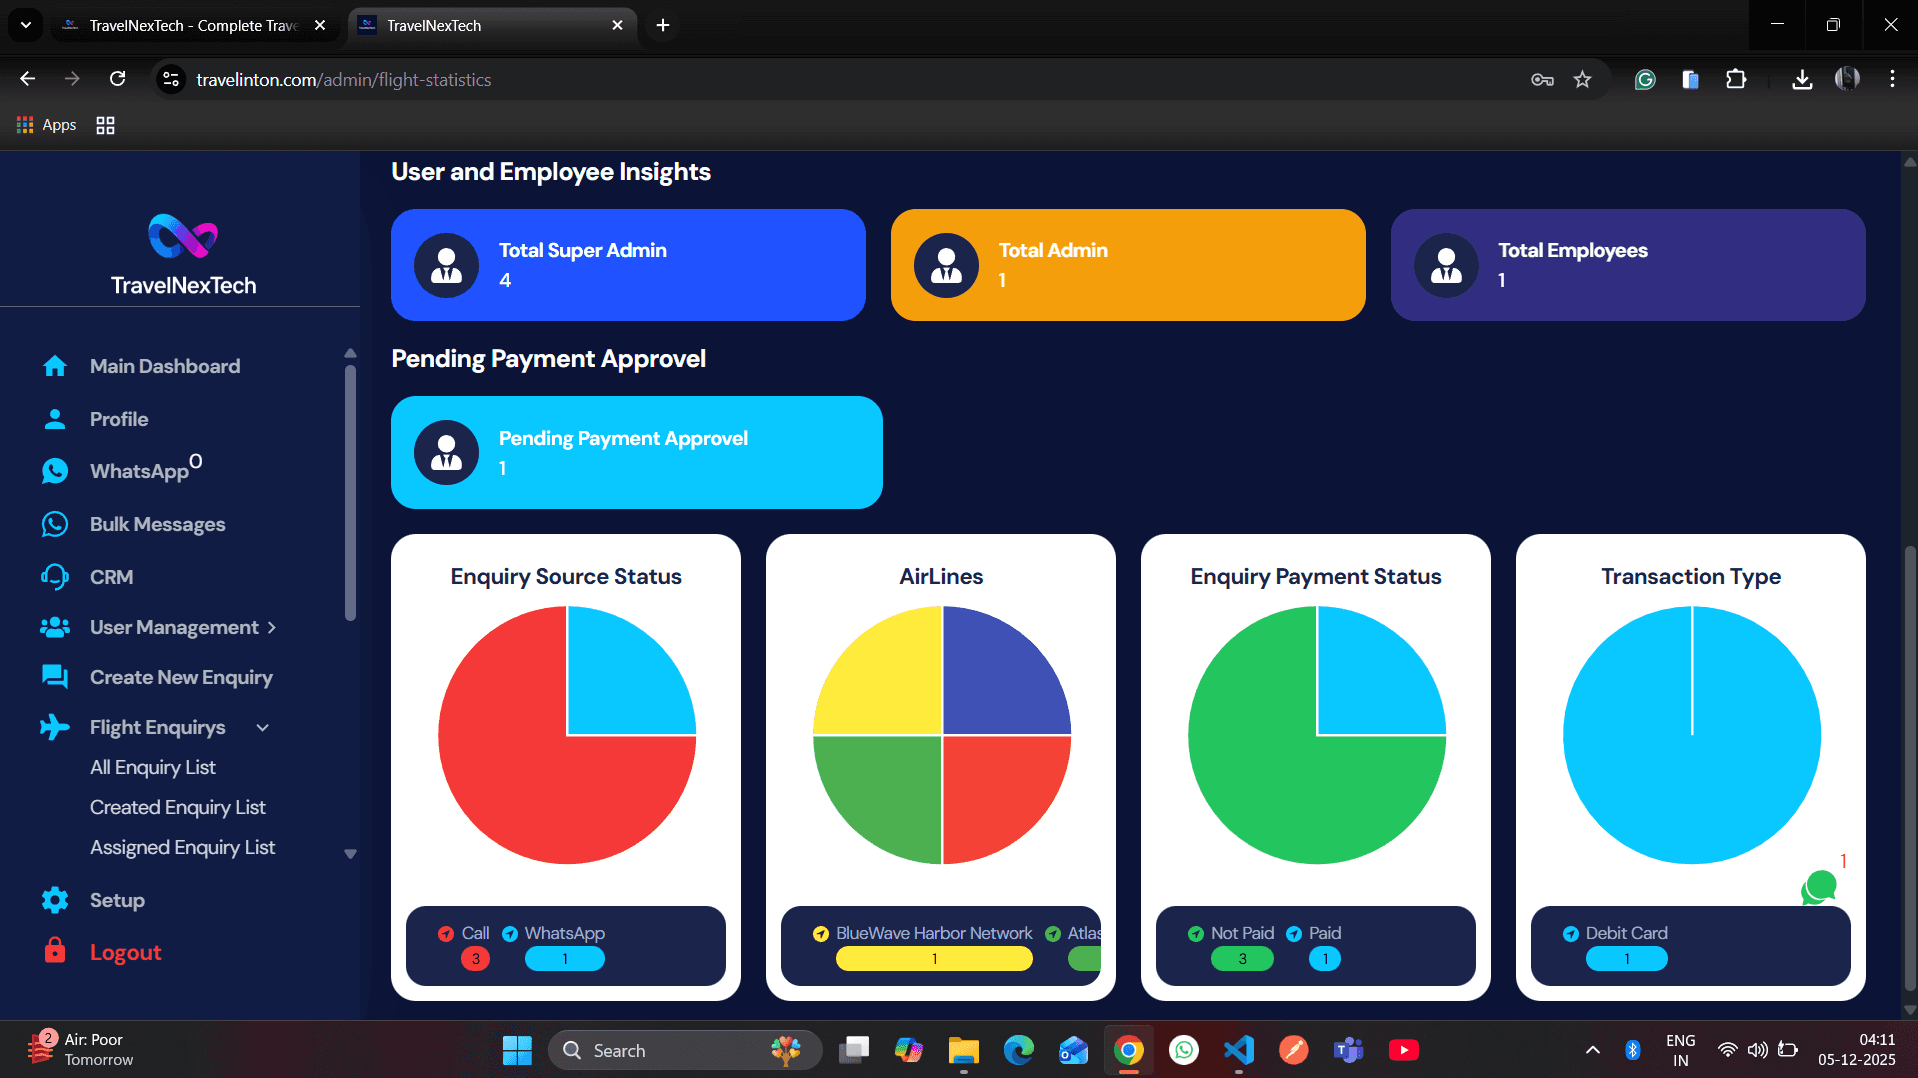The width and height of the screenshot is (1918, 1078).
Task: Open the green floating WhatsApp chat bubble
Action: pos(1819,887)
